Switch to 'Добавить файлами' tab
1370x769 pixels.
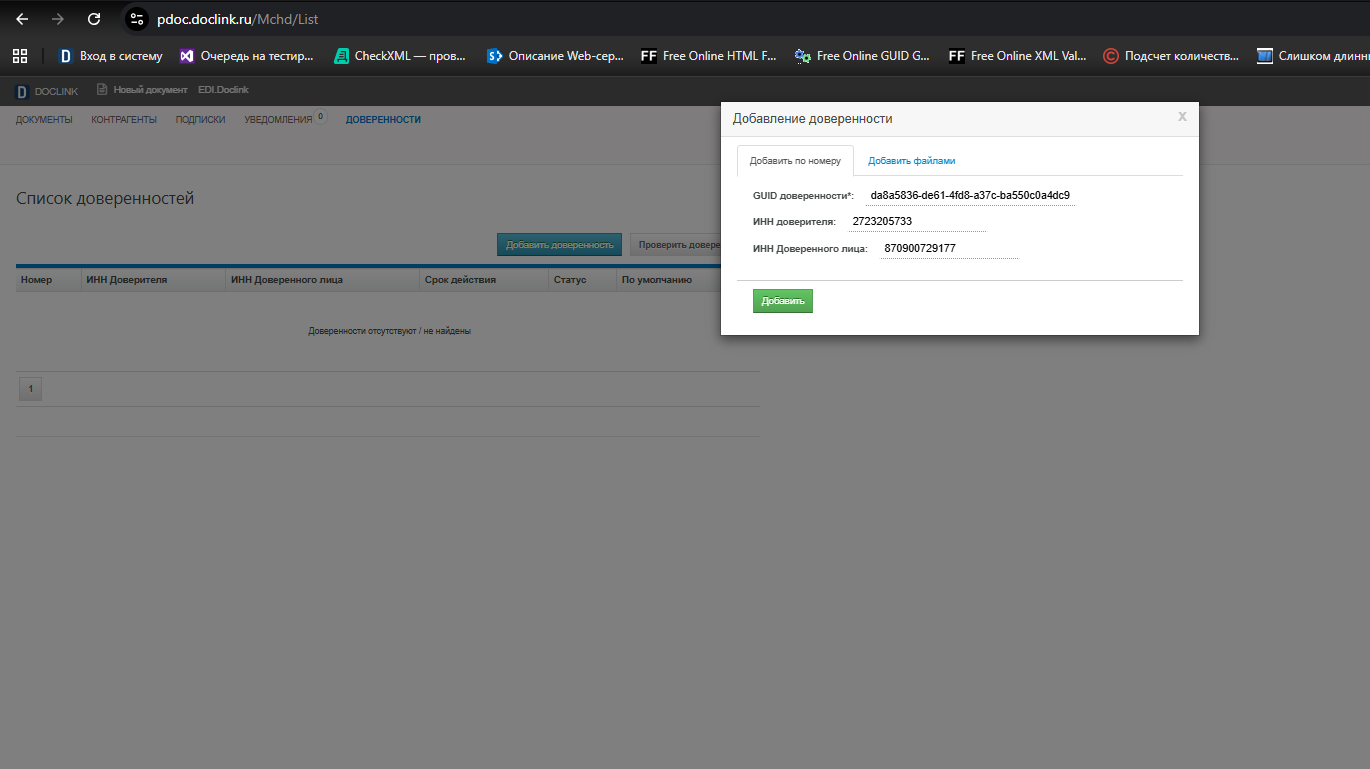pyautogui.click(x=912, y=161)
